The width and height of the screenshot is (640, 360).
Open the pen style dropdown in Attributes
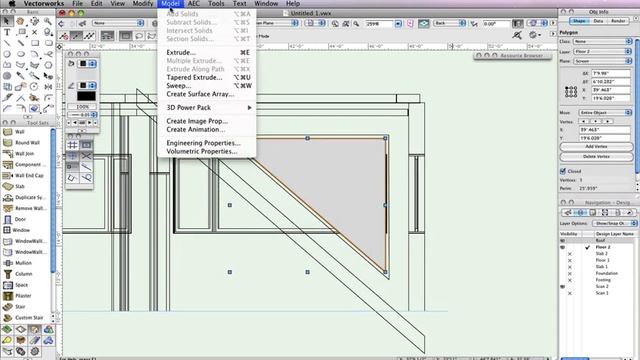tap(87, 85)
